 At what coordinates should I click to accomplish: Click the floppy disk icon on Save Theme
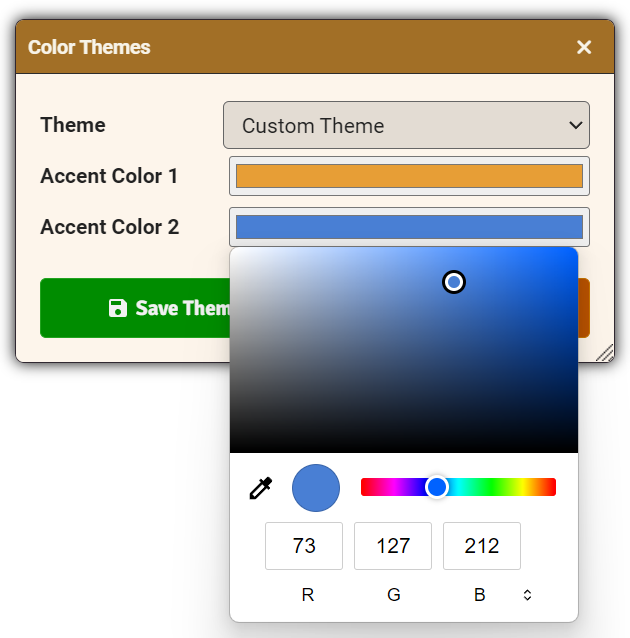click(118, 308)
